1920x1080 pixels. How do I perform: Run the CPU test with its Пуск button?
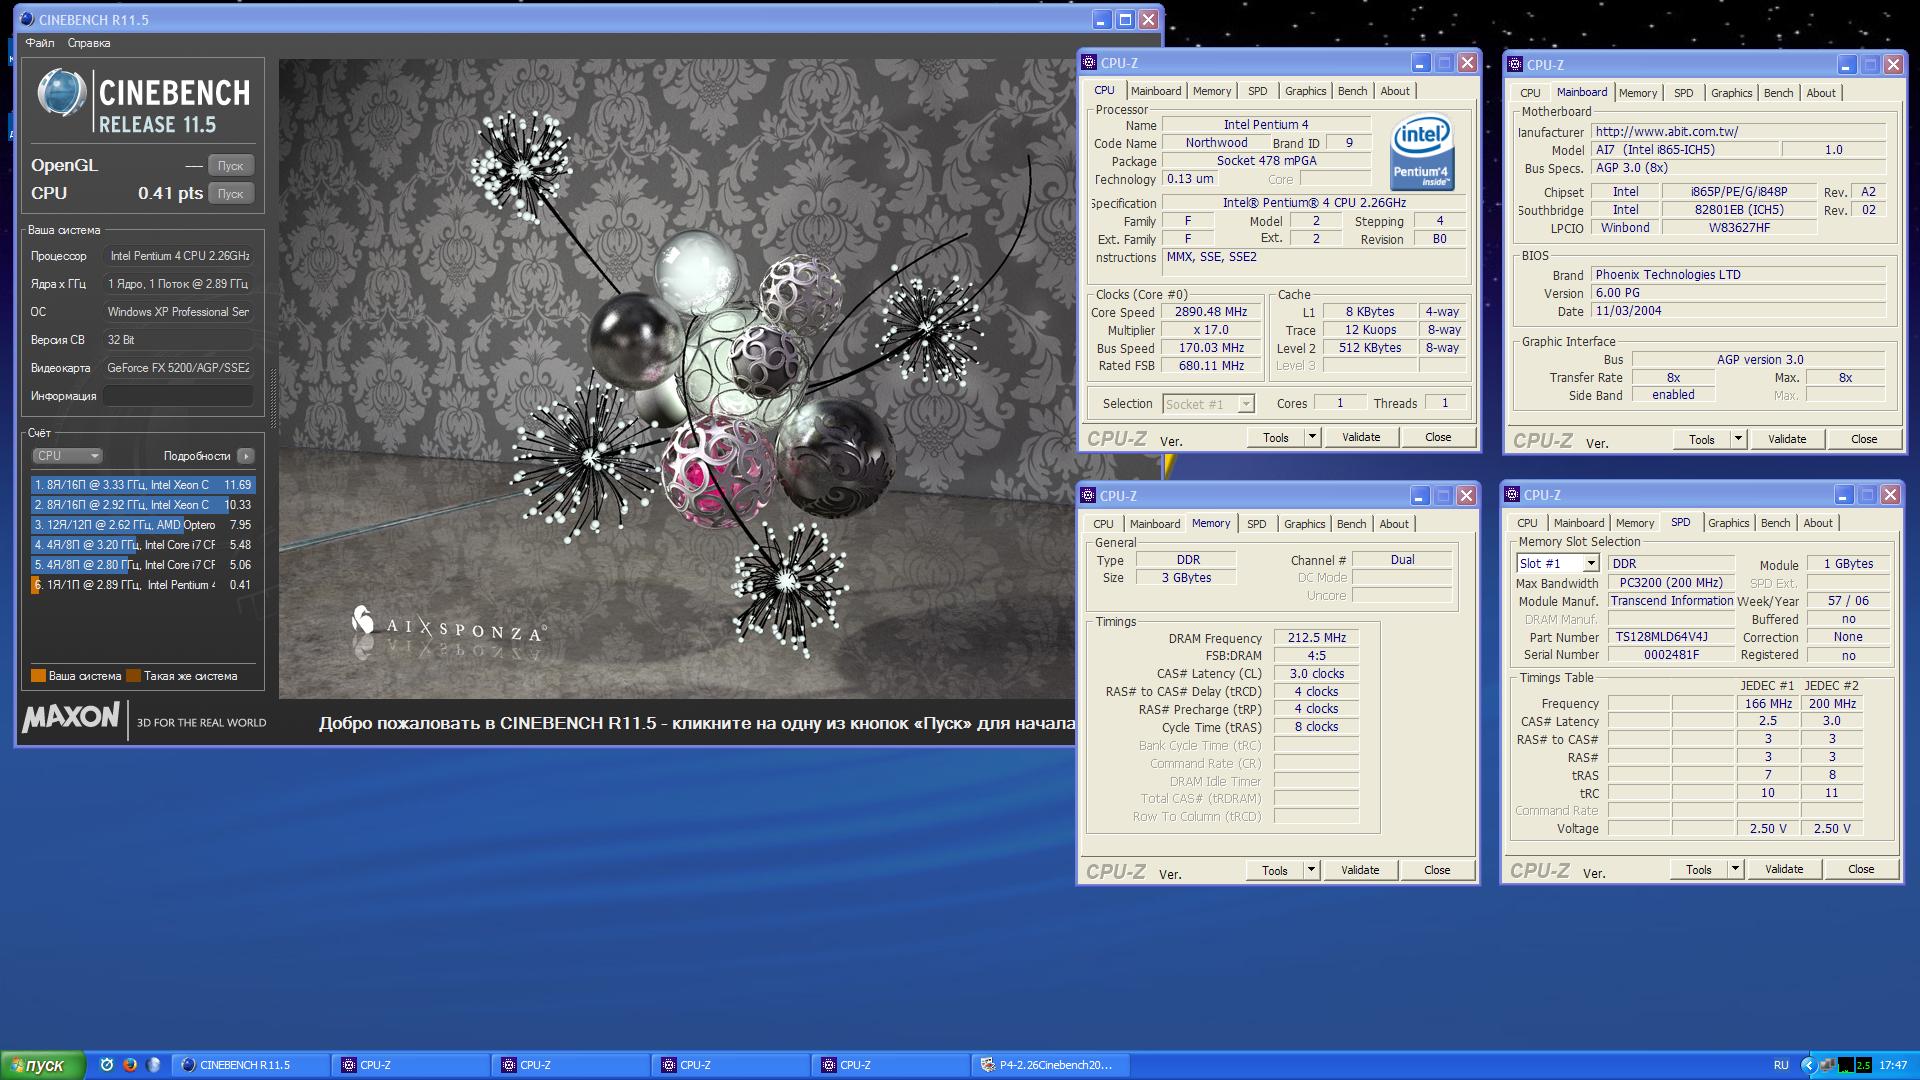[231, 194]
